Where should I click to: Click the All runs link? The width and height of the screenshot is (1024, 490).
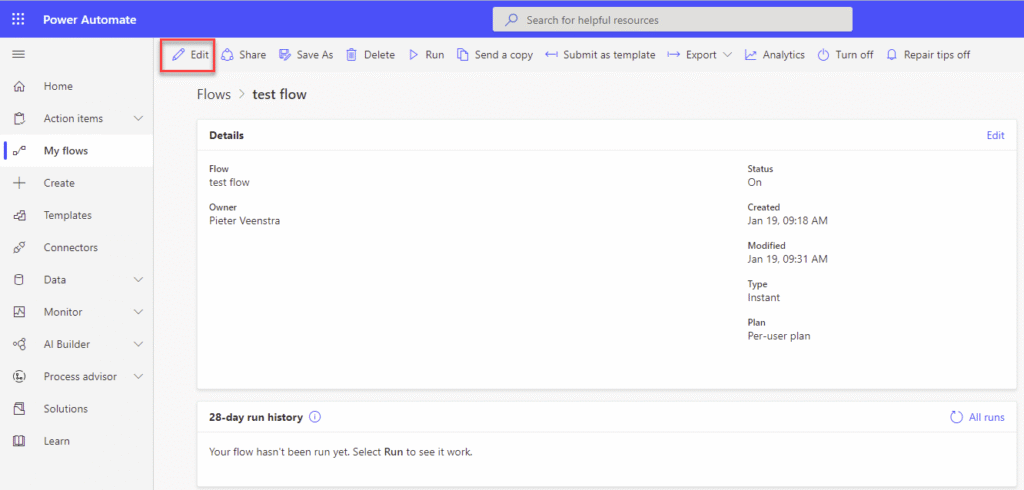click(987, 417)
